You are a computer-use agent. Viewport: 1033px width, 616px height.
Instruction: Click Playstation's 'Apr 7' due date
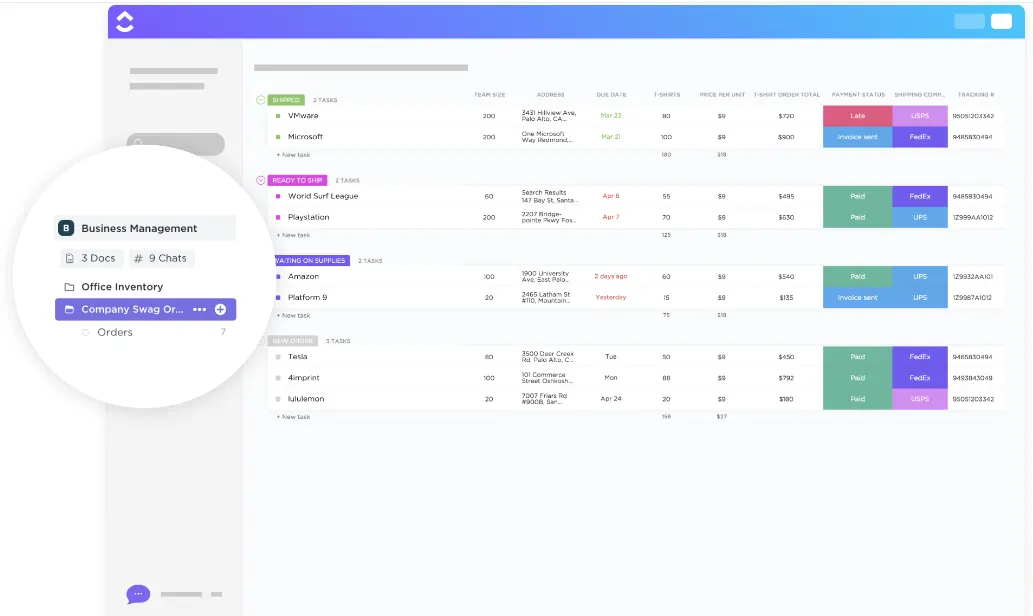(x=611, y=217)
